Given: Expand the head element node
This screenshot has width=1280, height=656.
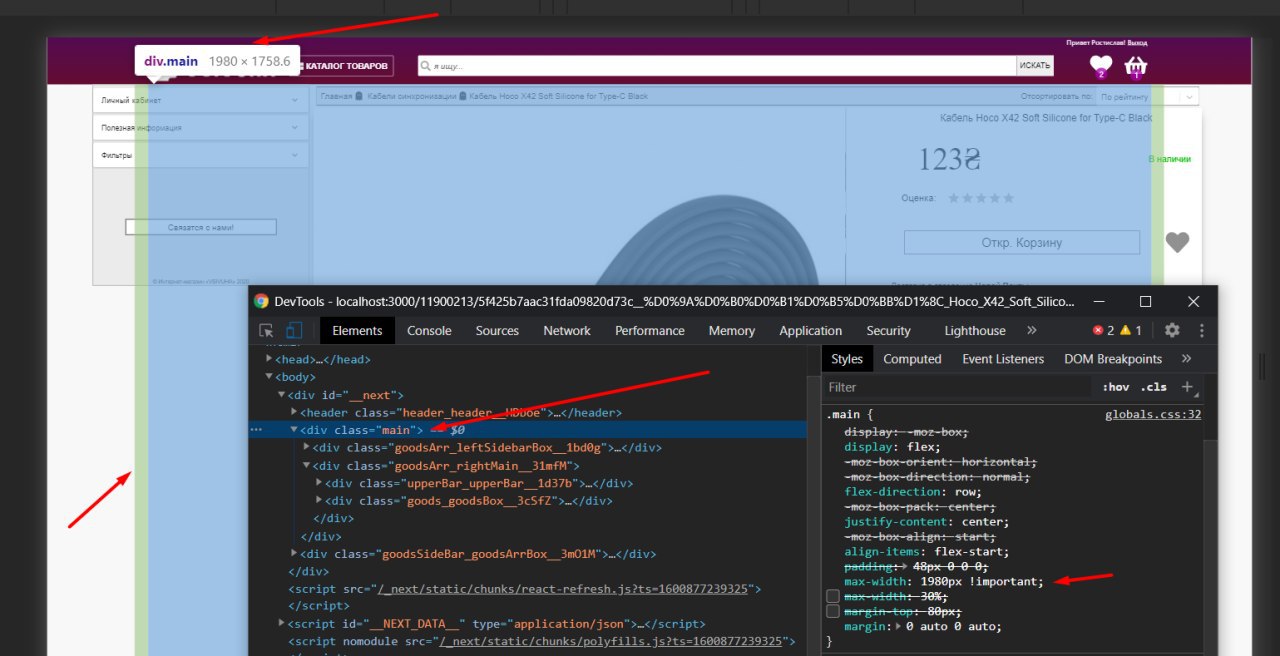Looking at the screenshot, I should coord(269,359).
